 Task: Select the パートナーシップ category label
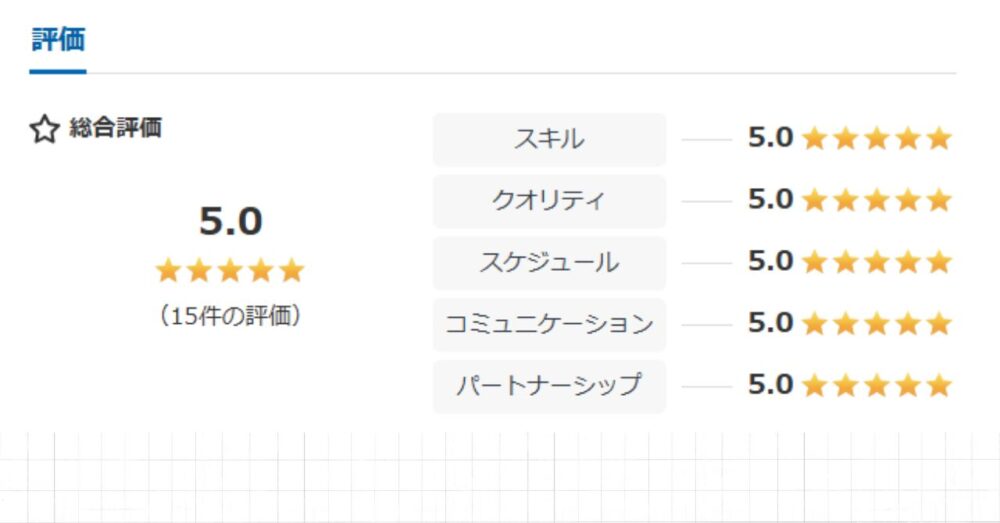549,387
